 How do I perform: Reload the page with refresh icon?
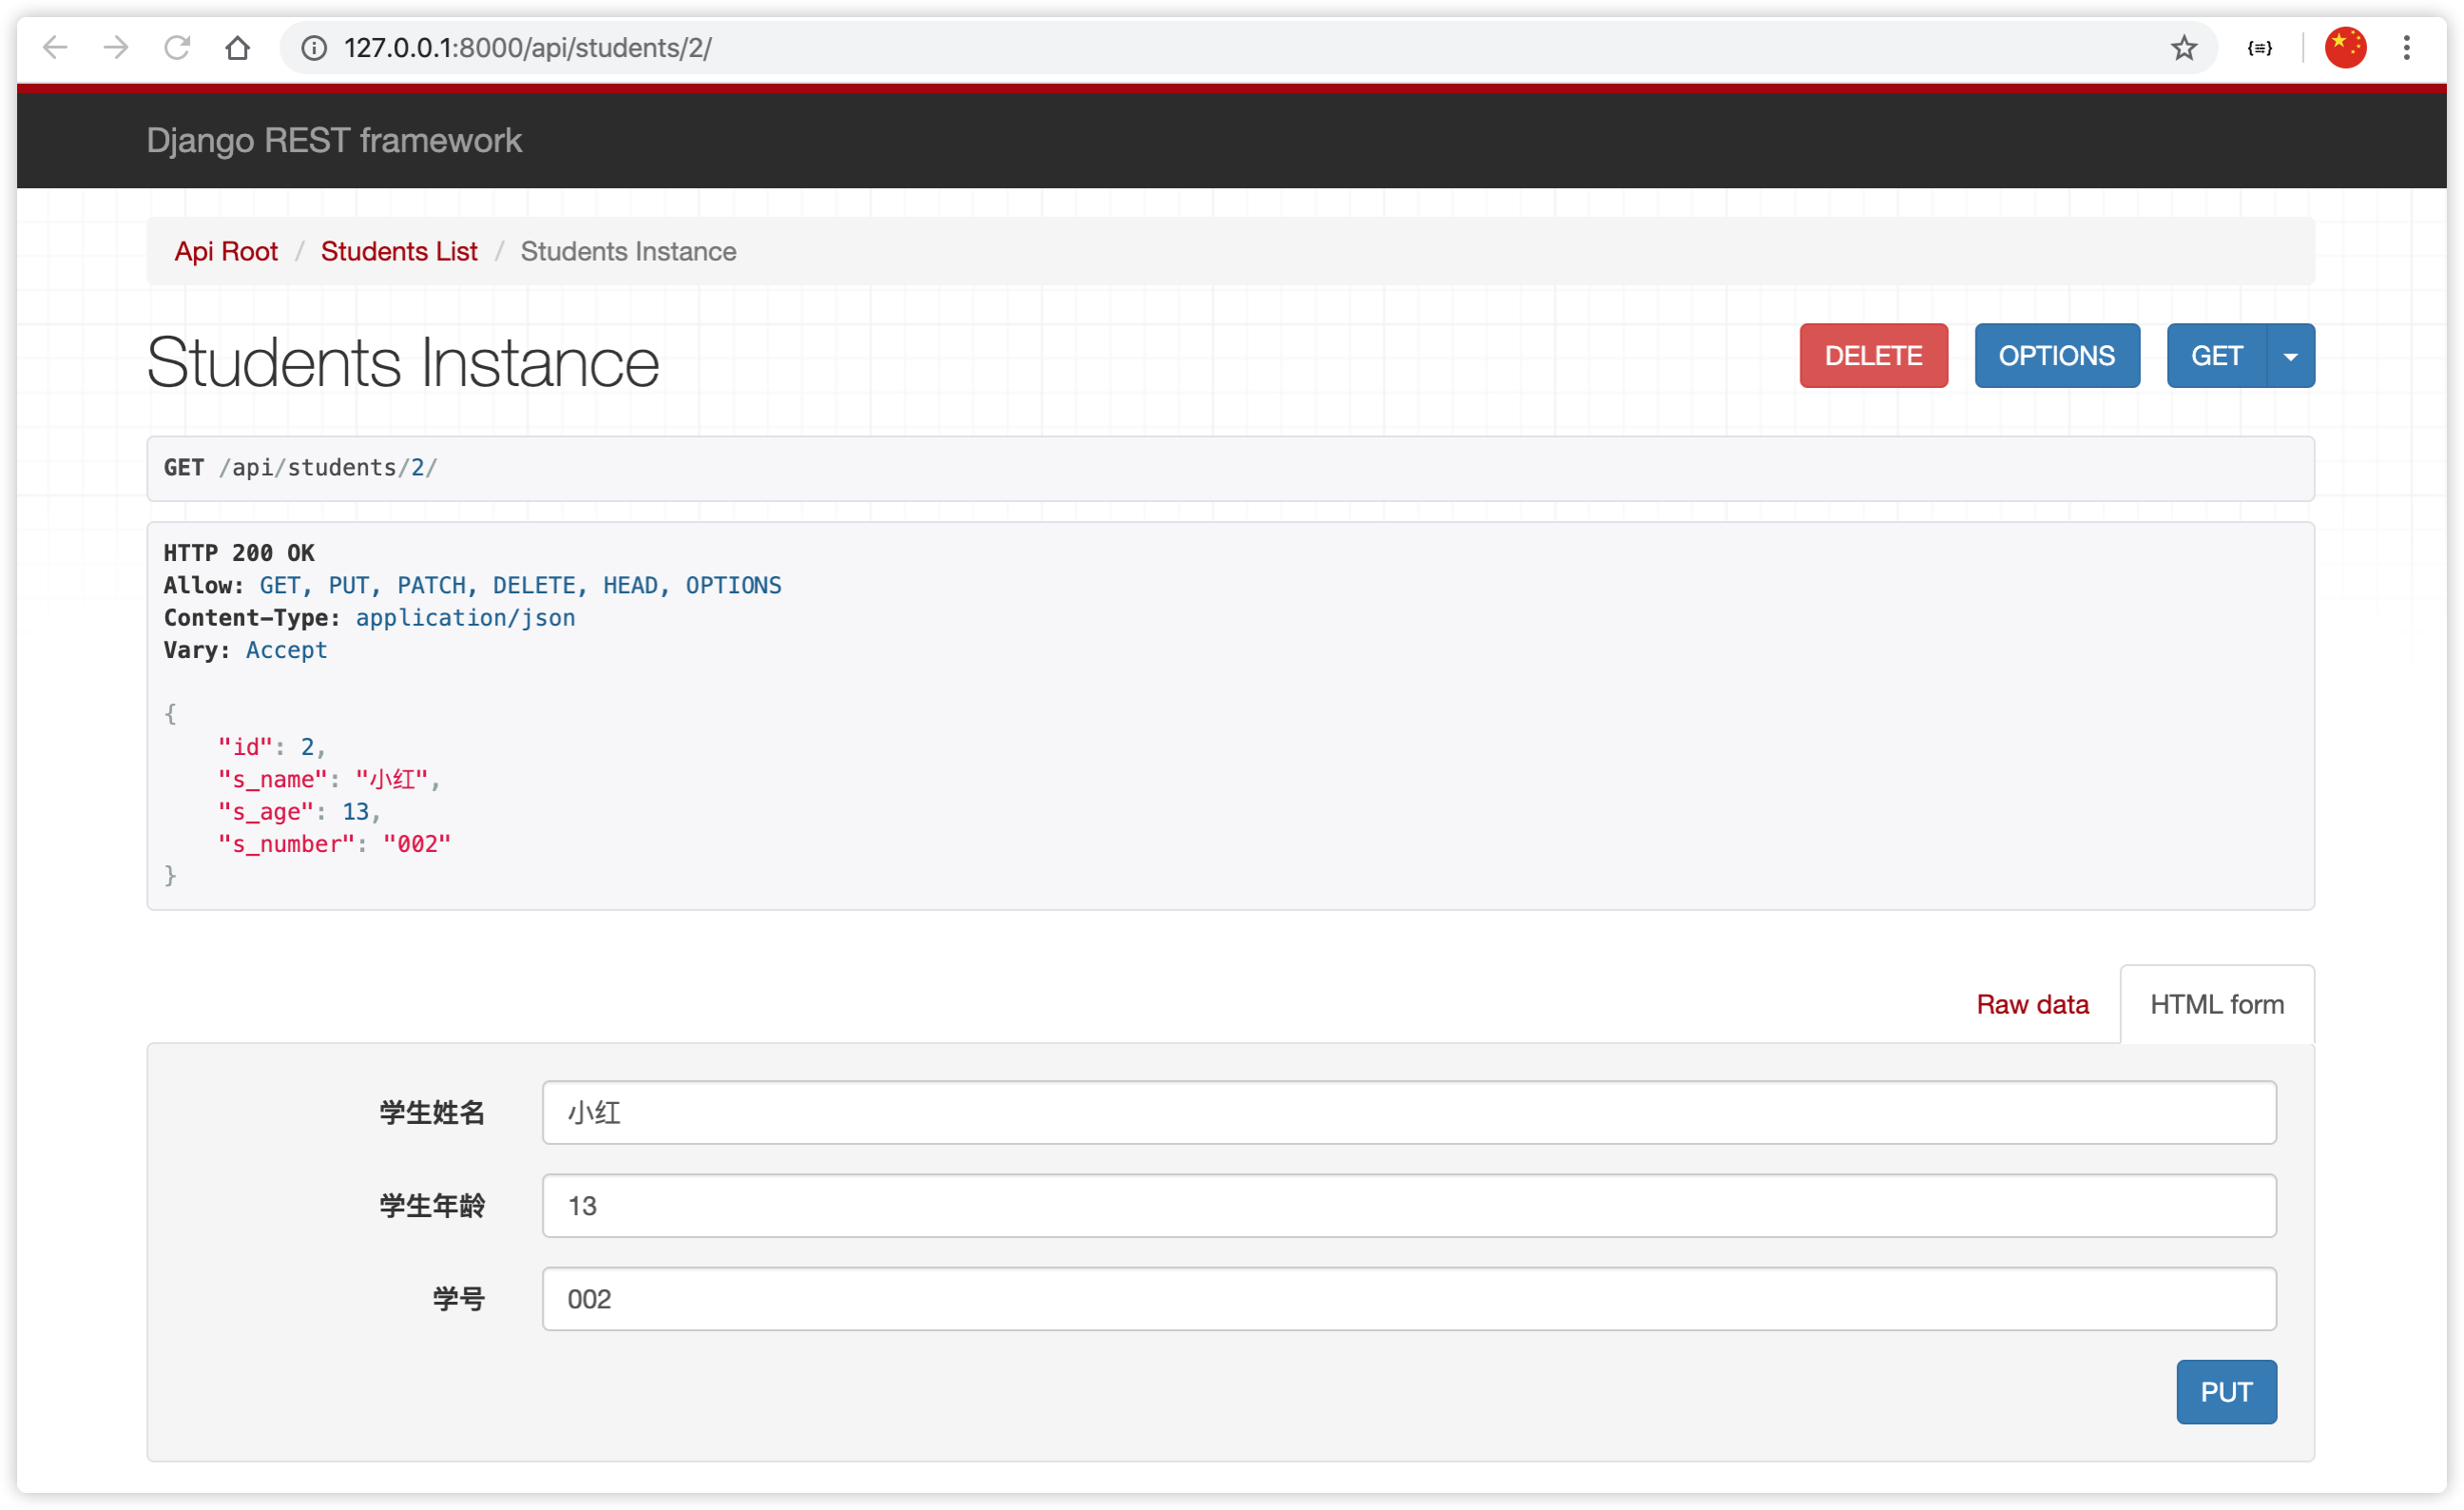[x=177, y=47]
